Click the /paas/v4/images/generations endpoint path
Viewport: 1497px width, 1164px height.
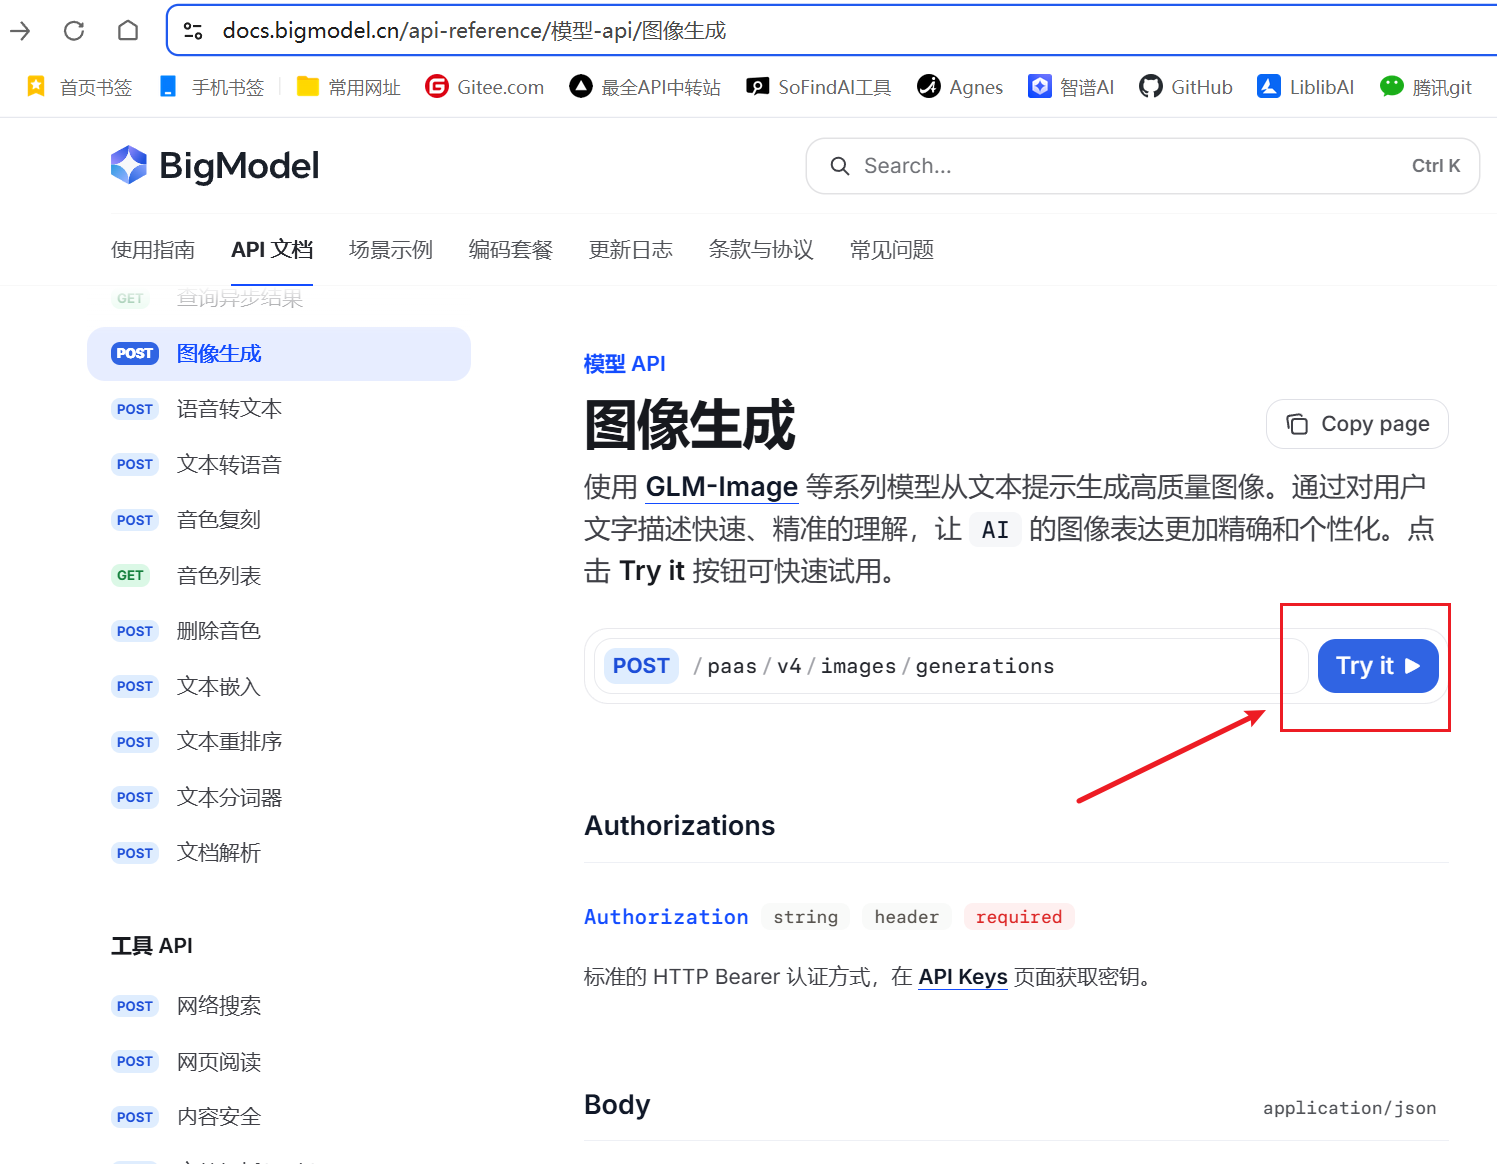tap(874, 667)
